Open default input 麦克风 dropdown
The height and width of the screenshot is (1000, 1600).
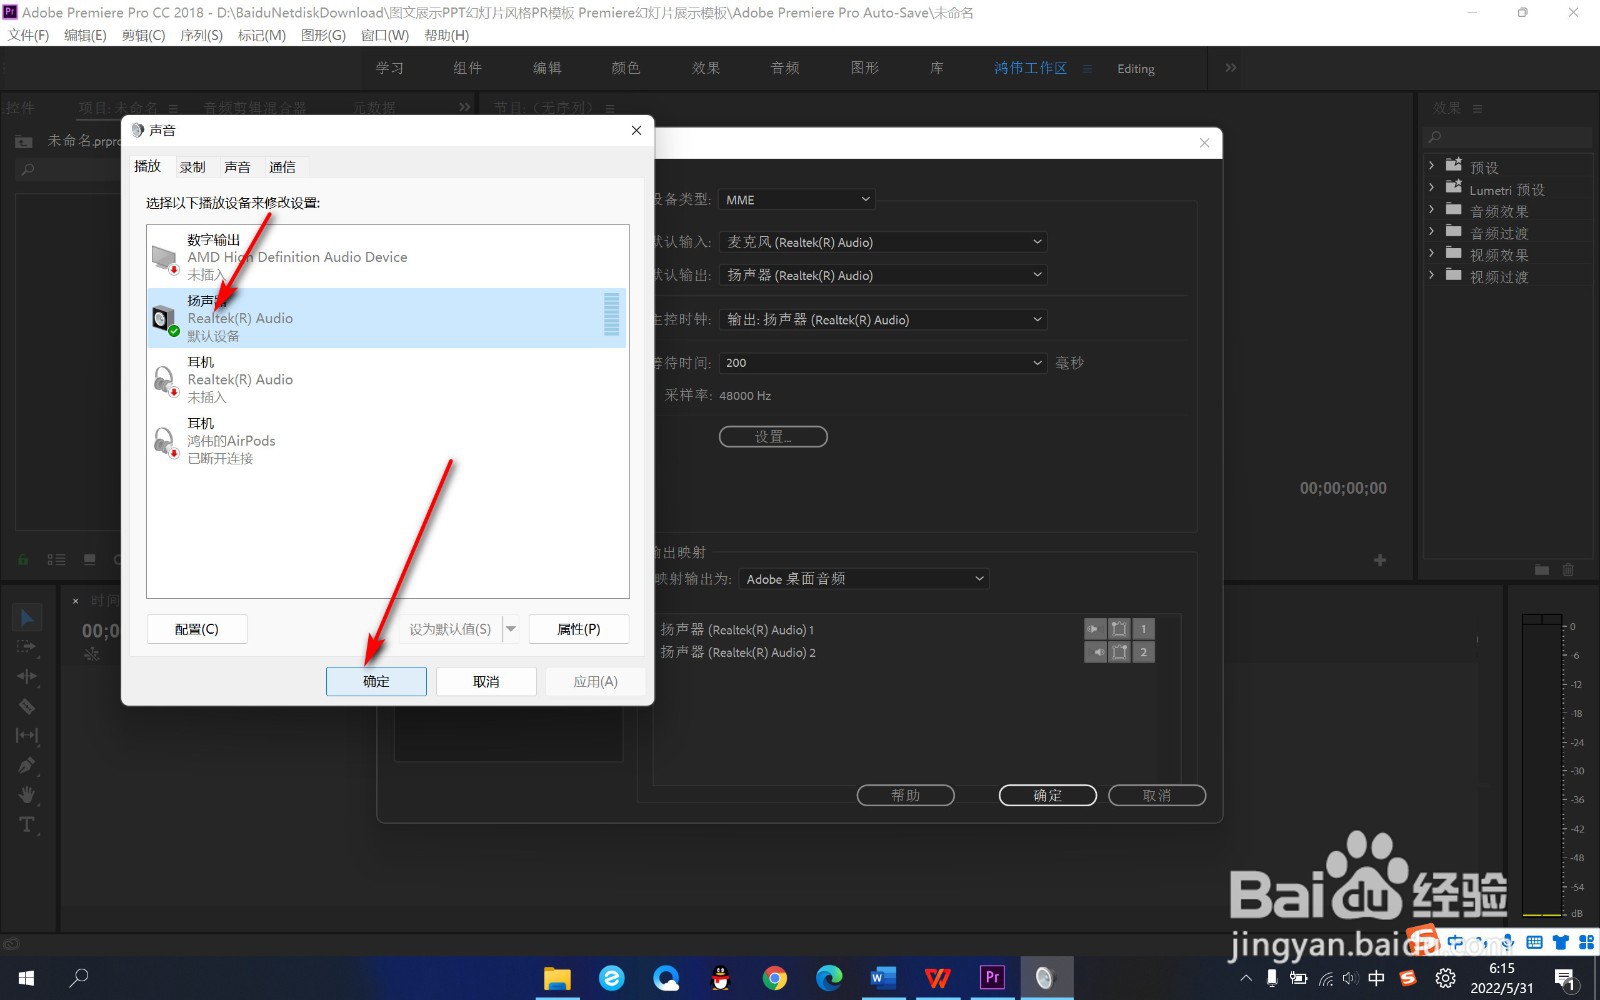click(883, 242)
